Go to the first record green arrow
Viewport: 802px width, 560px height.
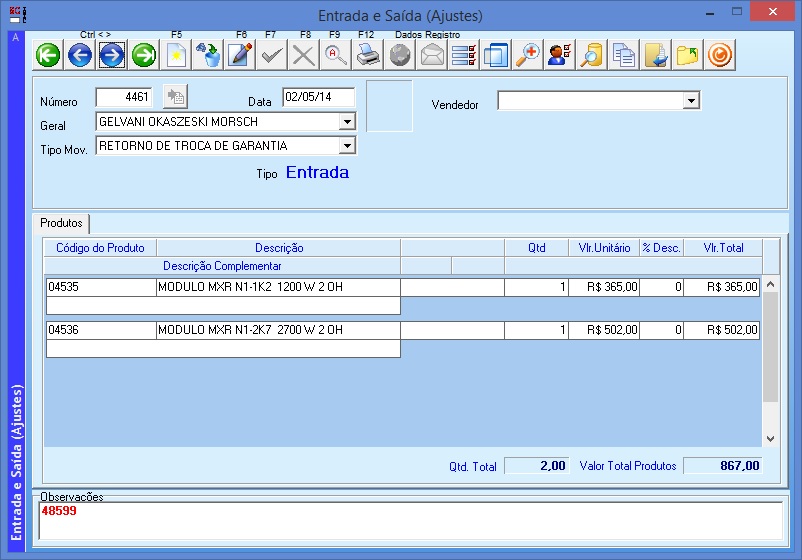tap(48, 55)
